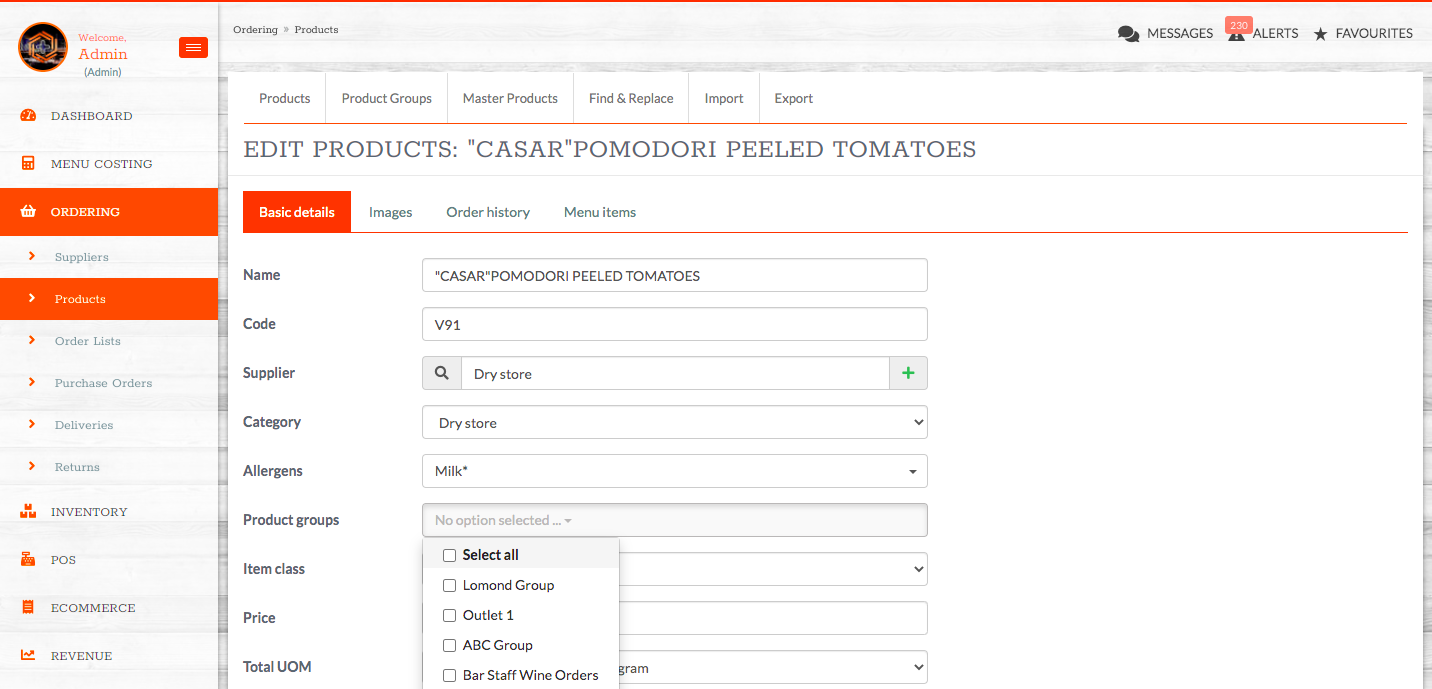This screenshot has height=689, width=1432.
Task: Open the Messages panel
Action: [x=1164, y=32]
